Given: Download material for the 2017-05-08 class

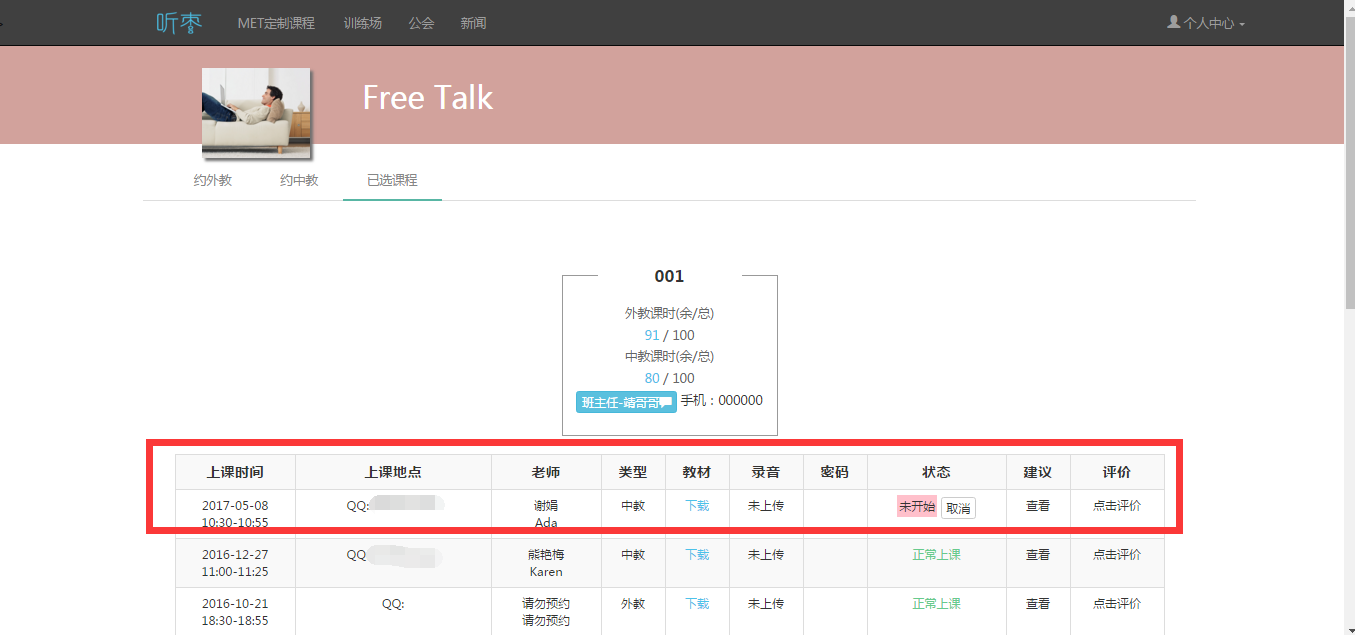Looking at the screenshot, I should [x=697, y=506].
